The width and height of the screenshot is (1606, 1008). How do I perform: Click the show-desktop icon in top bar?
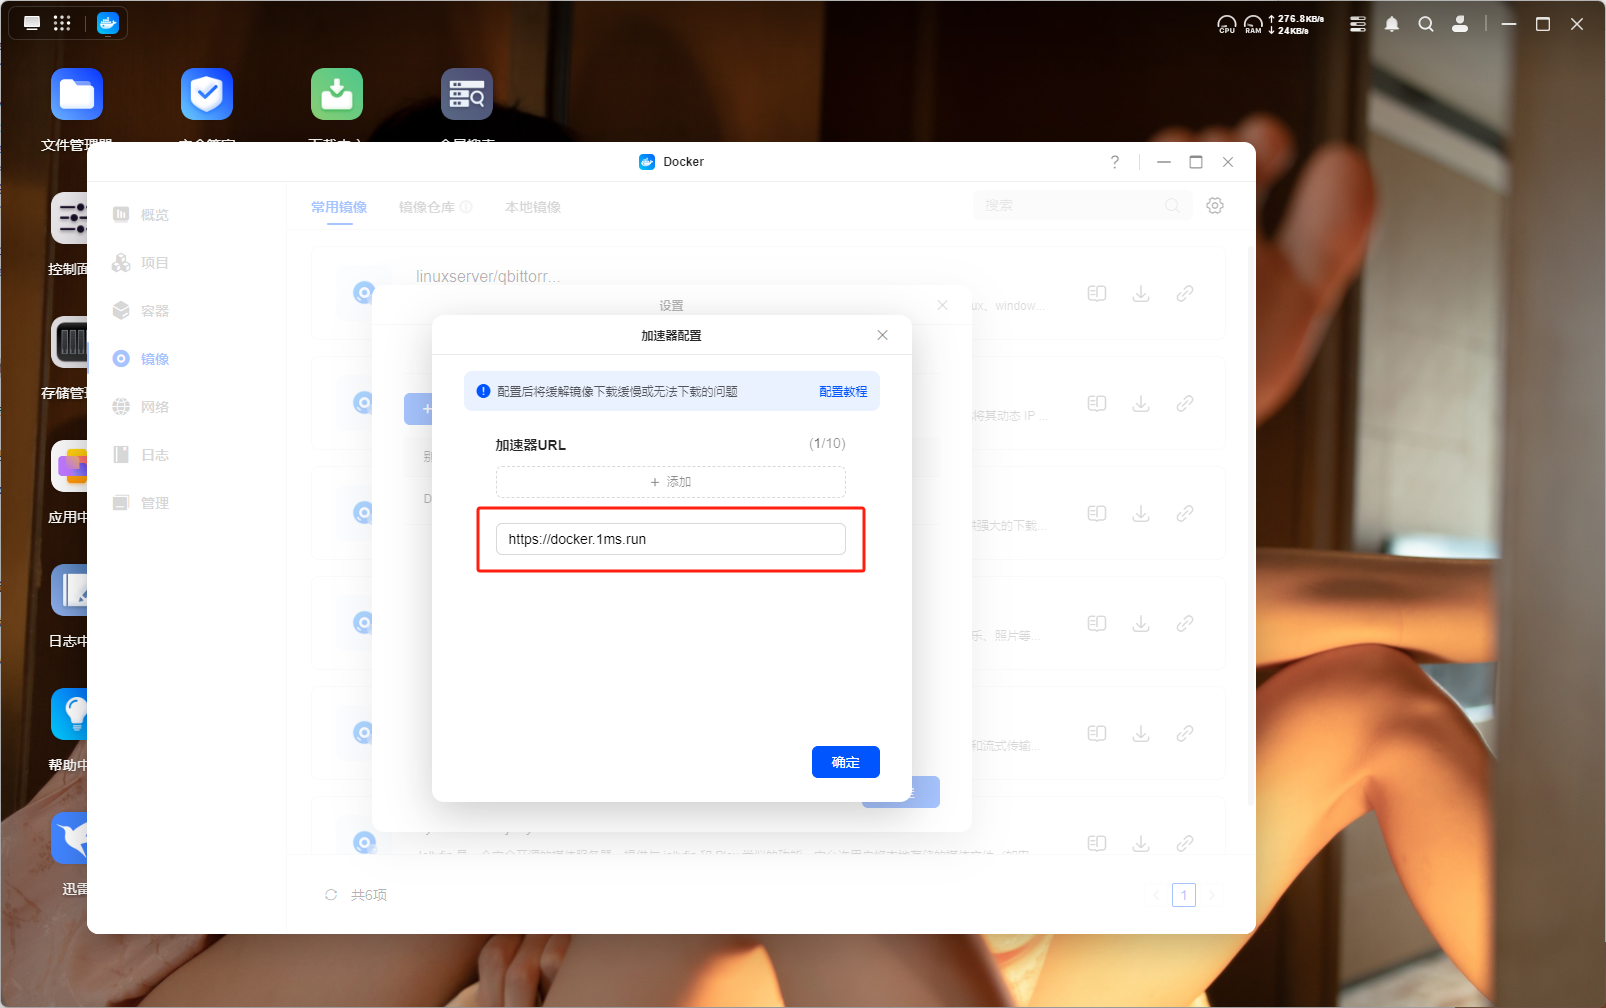click(x=32, y=23)
